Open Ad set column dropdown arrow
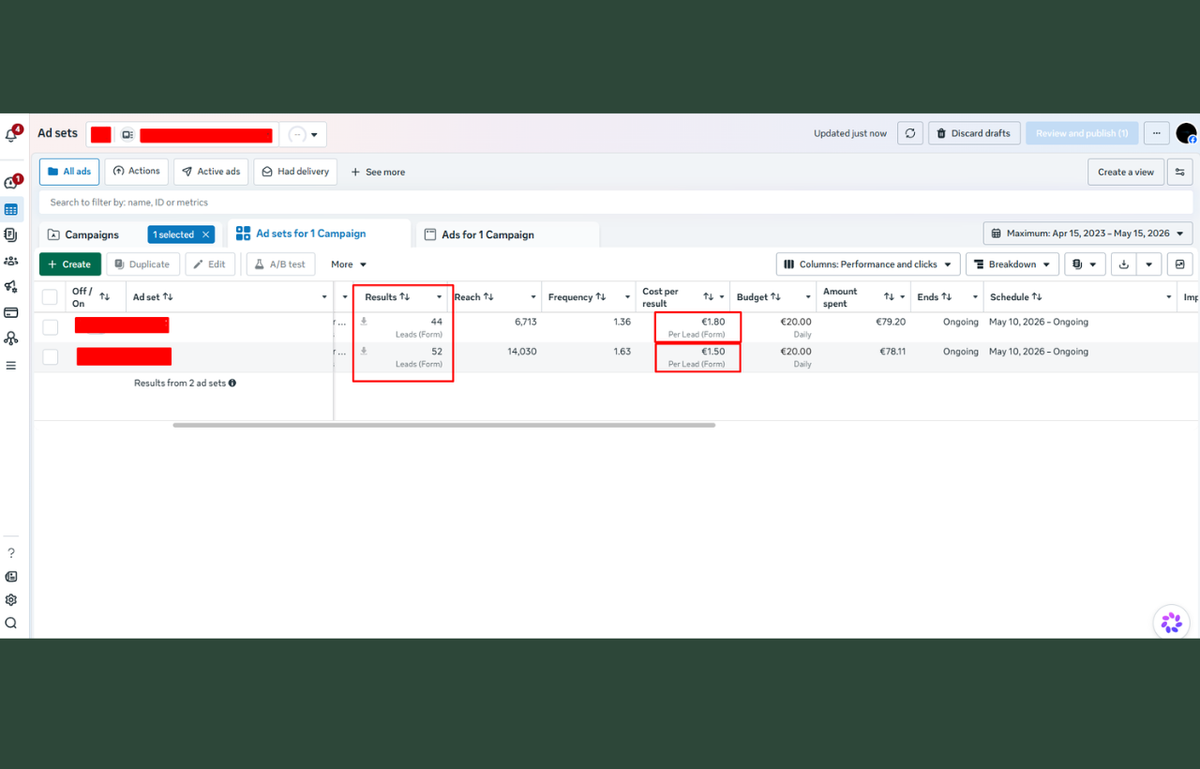 pos(324,297)
